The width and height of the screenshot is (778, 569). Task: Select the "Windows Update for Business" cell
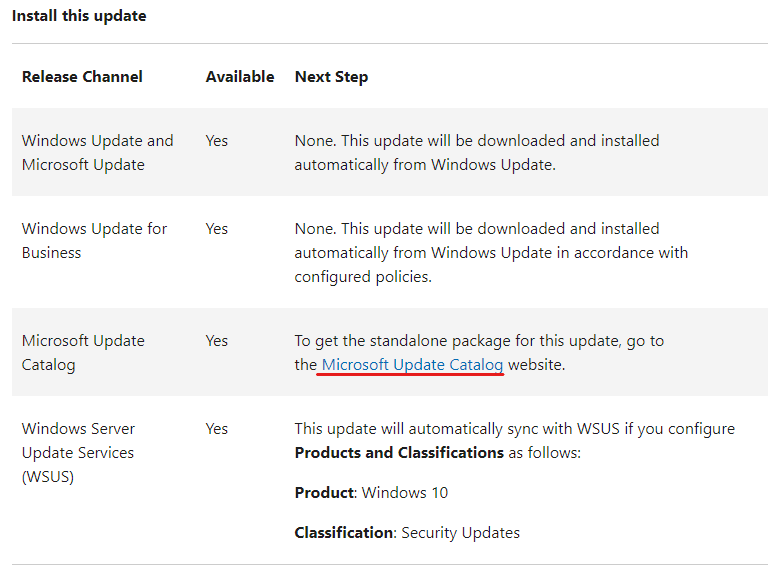click(x=94, y=241)
